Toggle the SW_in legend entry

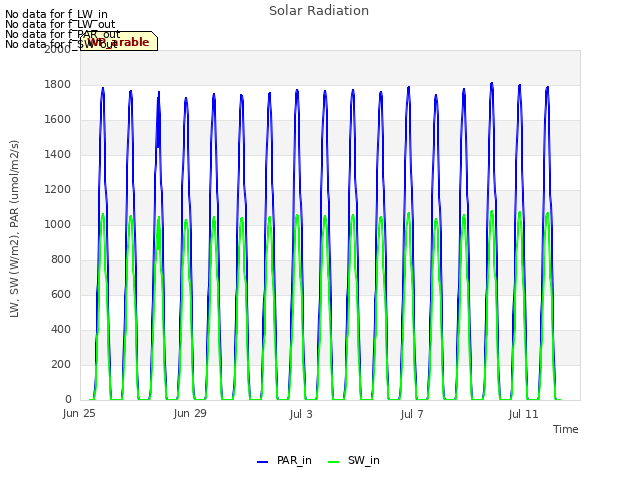[353, 460]
